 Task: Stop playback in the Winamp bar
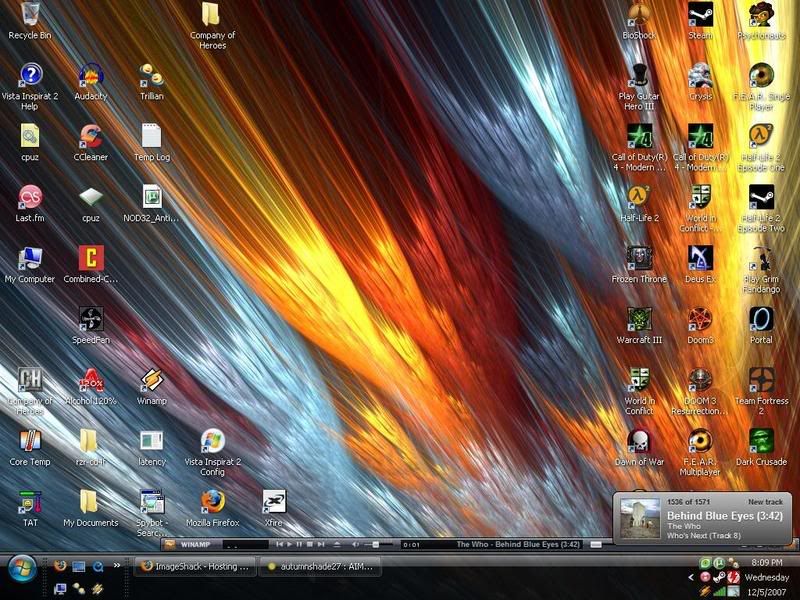tap(310, 544)
